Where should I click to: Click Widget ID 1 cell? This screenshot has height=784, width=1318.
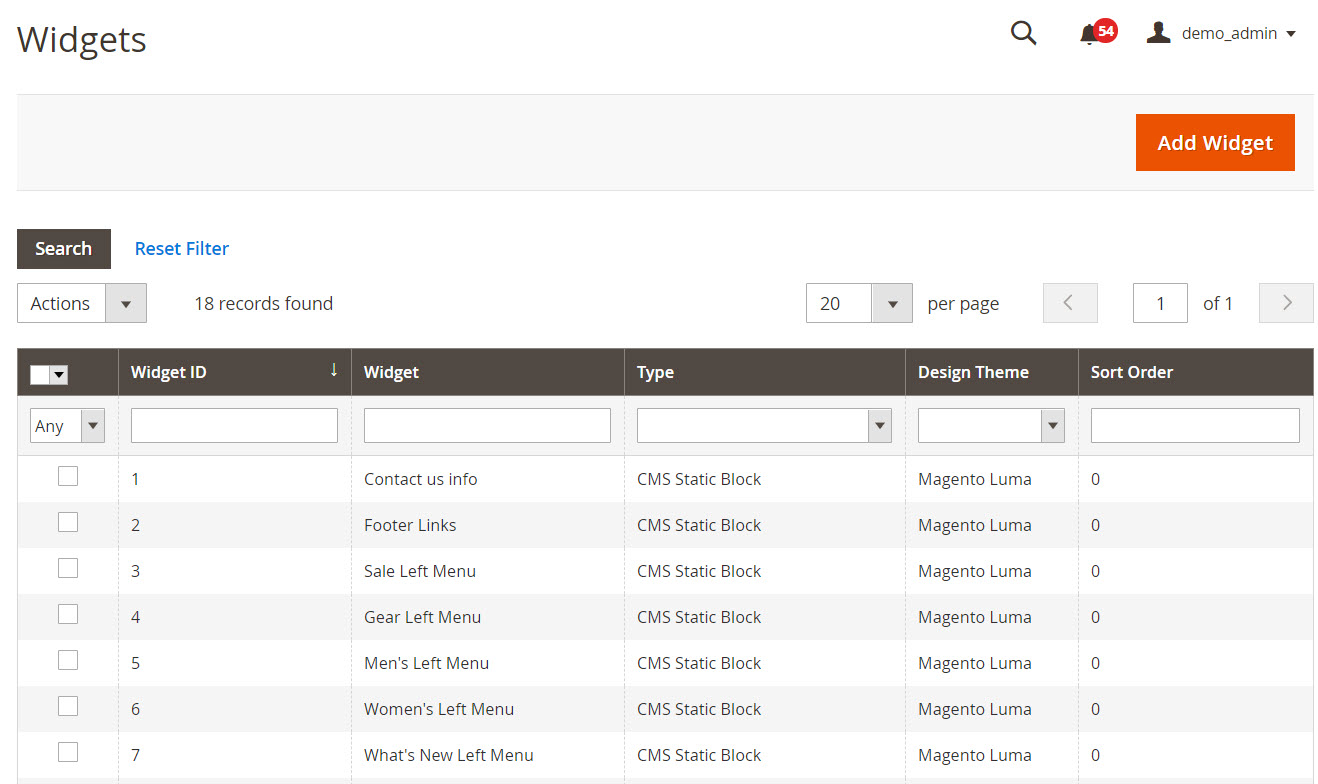(234, 479)
